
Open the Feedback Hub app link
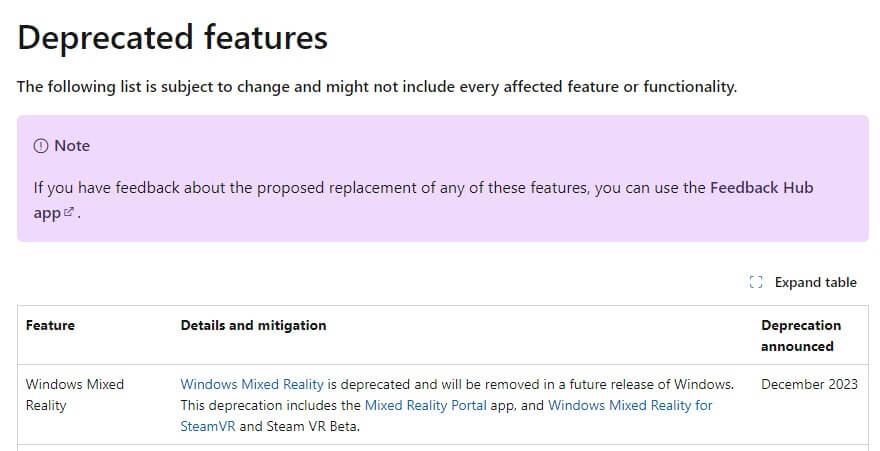point(760,188)
